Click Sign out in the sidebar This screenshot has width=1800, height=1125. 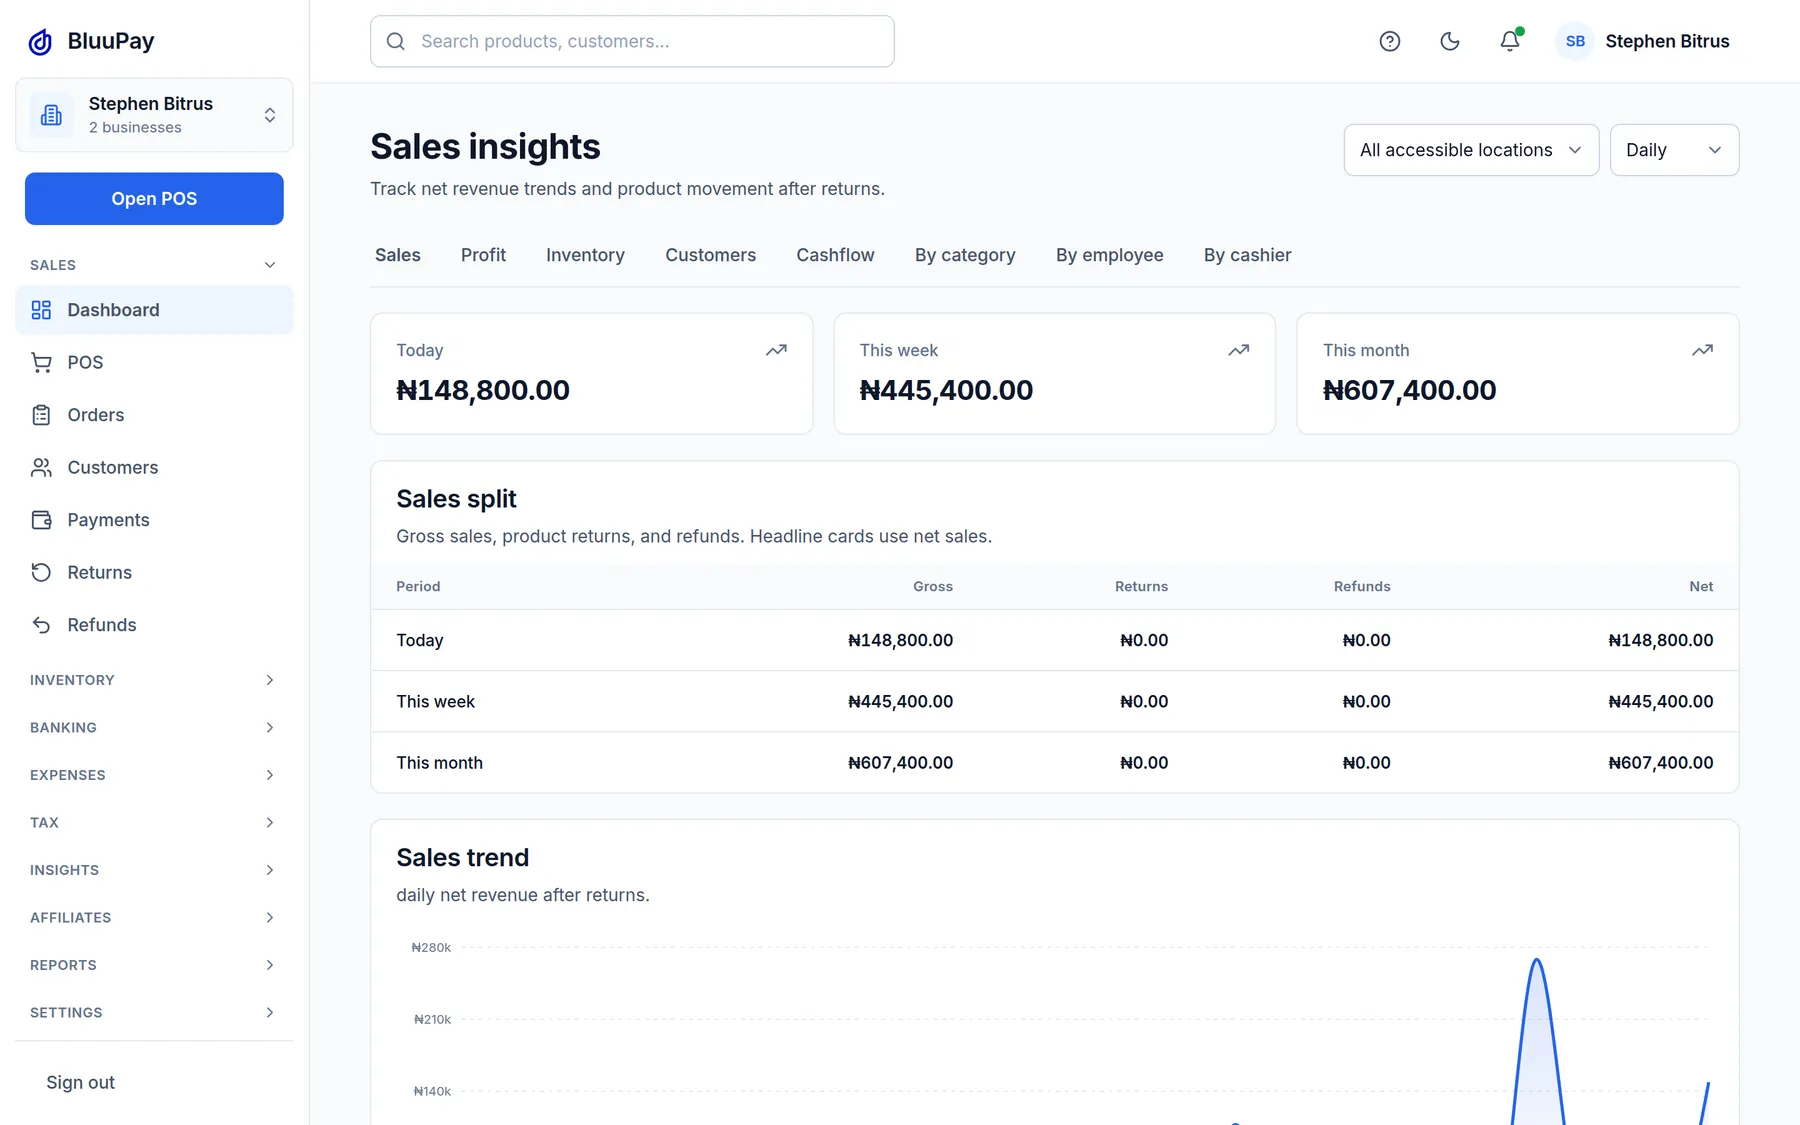click(x=80, y=1082)
